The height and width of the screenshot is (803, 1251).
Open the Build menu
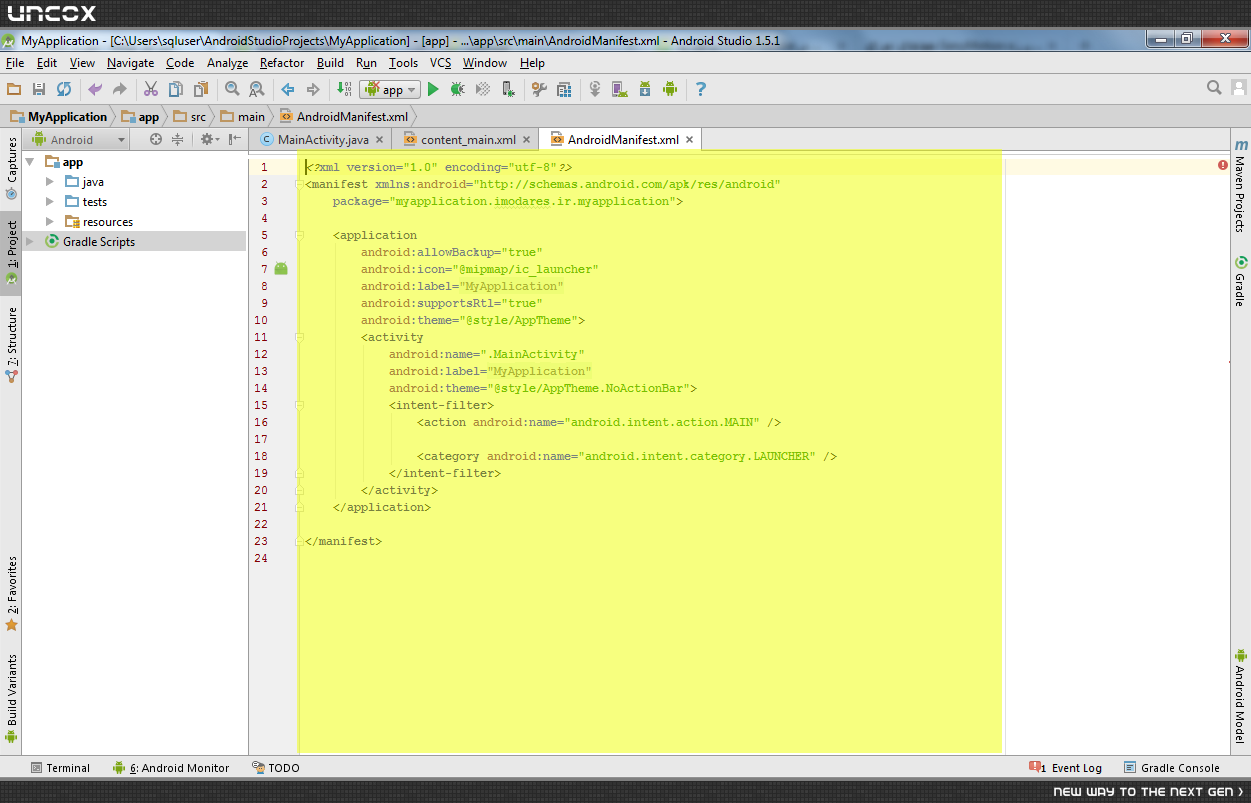click(x=330, y=62)
